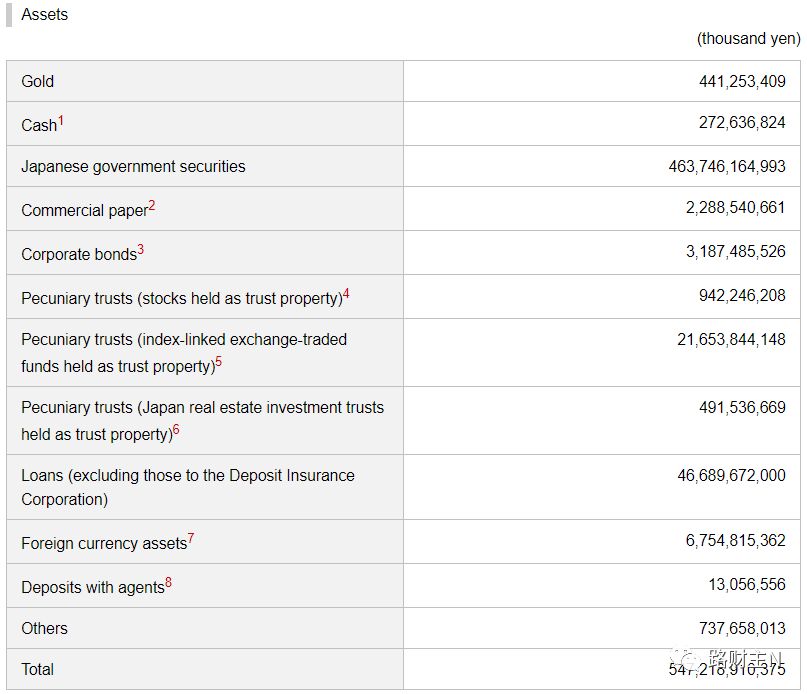Viewport: 807px width, 694px height.
Task: Open footnote 2 next to Commercial paper
Action: (152, 205)
